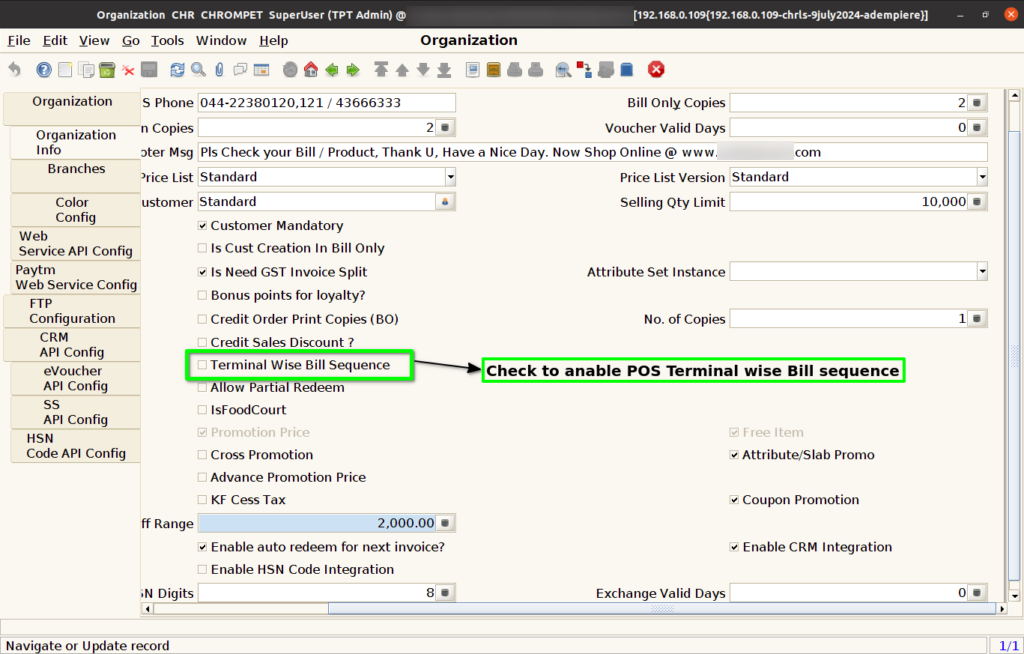This screenshot has width=1024, height=654.
Task: Open Help from the blue question mark icon
Action: (x=44, y=69)
